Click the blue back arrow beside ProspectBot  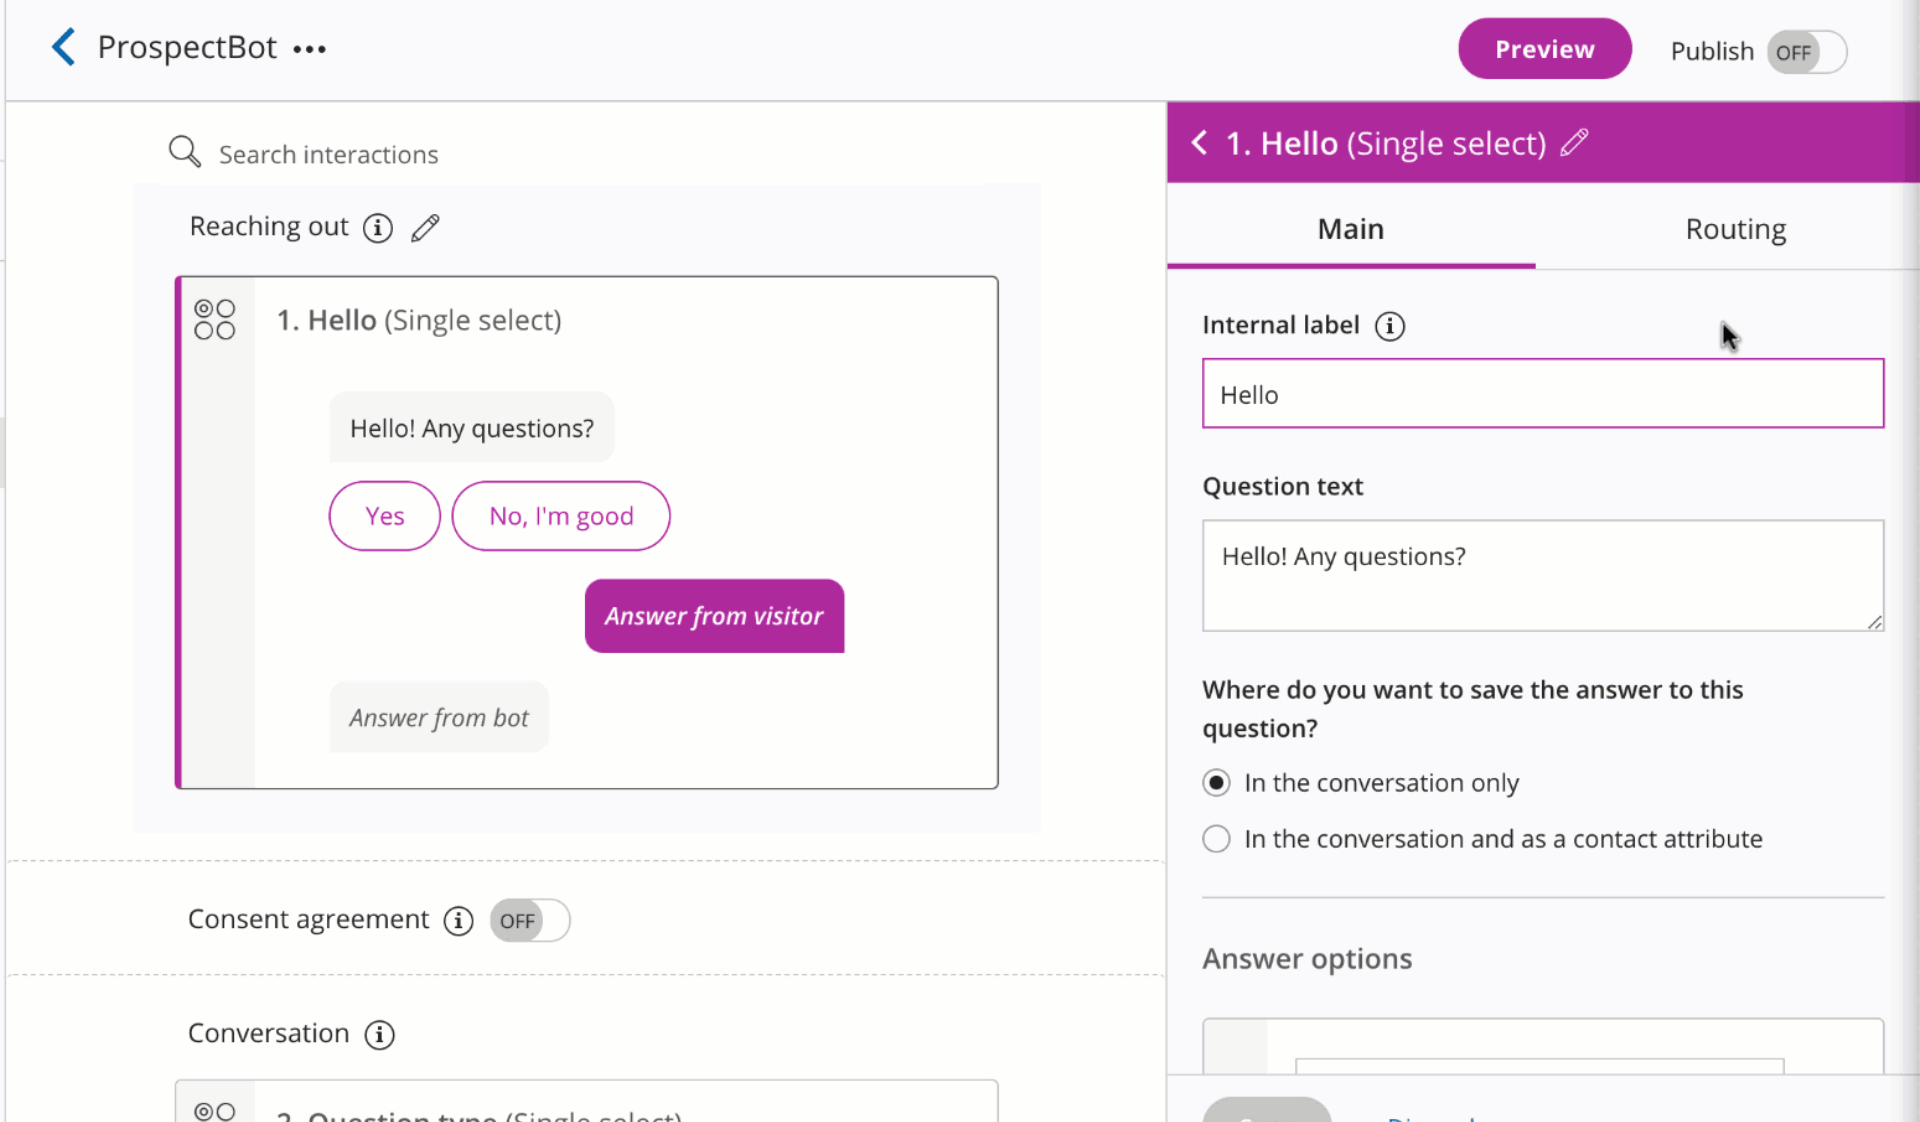(63, 47)
